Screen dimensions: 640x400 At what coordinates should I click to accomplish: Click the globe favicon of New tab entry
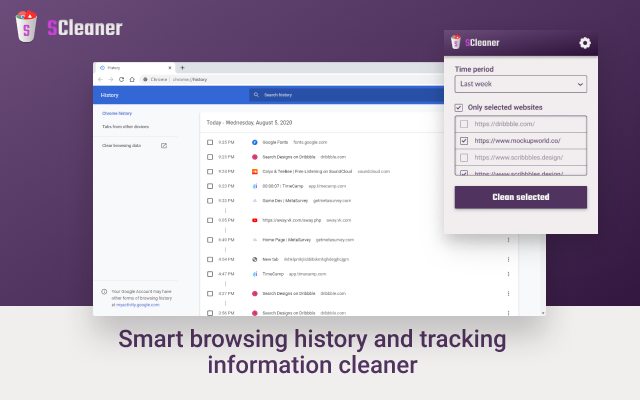click(255, 260)
